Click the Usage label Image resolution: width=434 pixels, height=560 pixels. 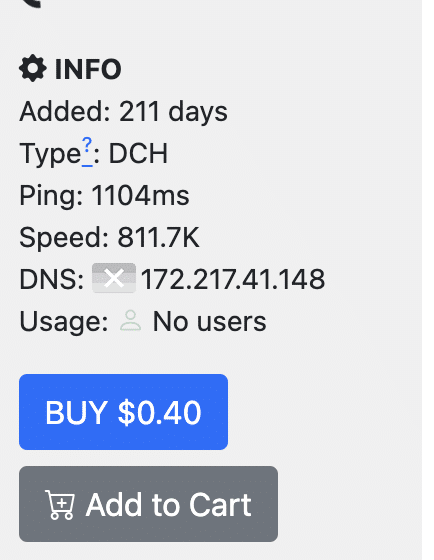(x=64, y=322)
